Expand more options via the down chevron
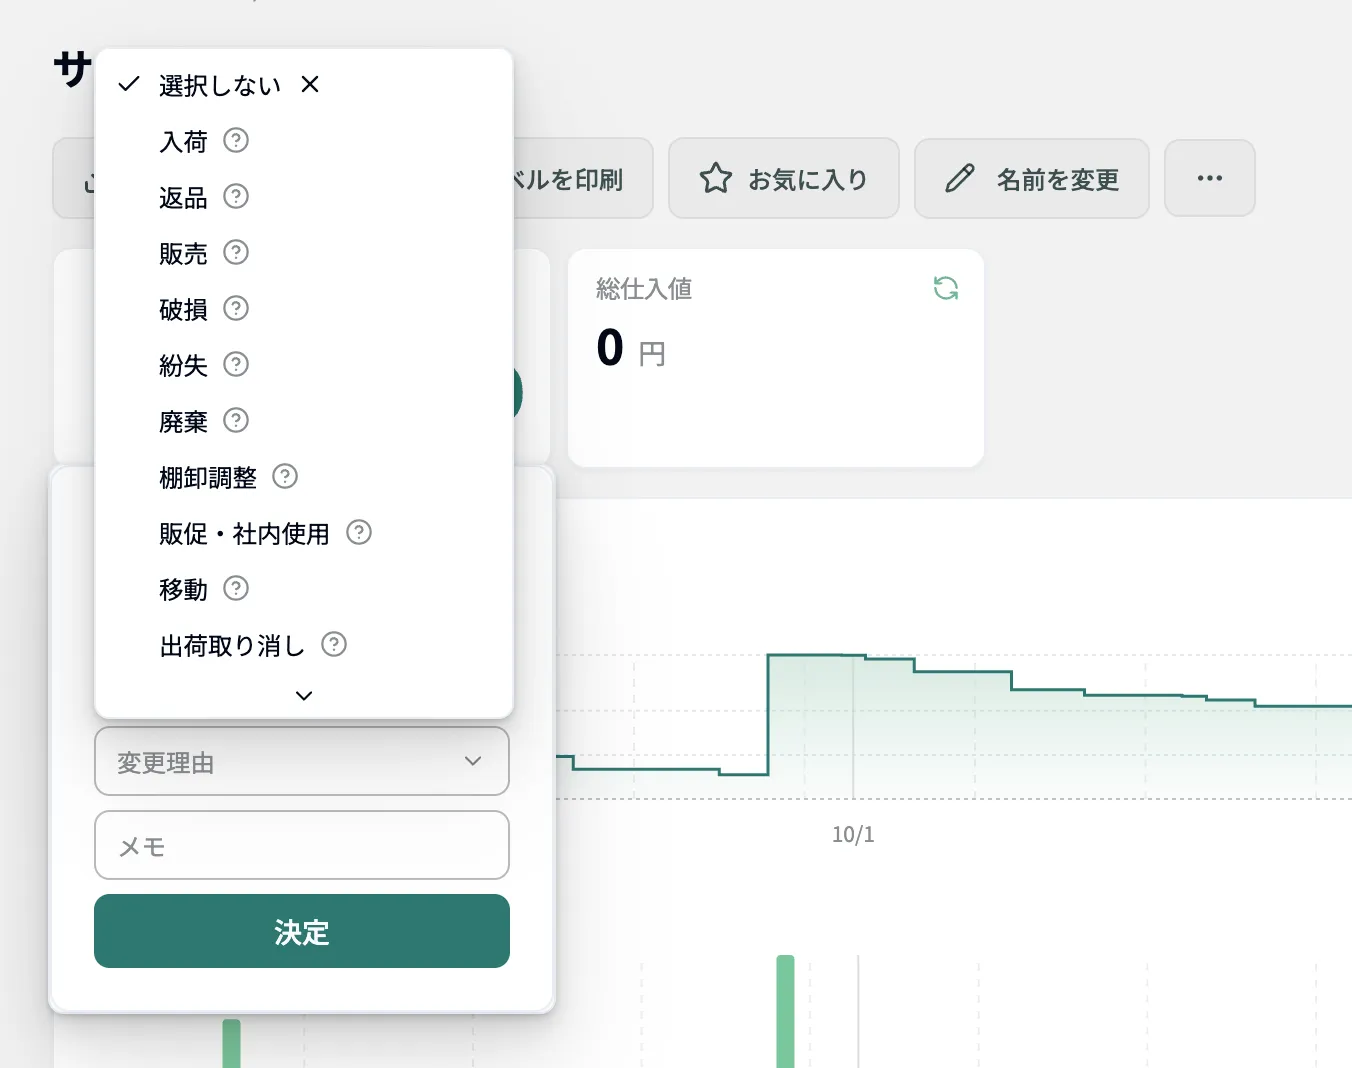The height and width of the screenshot is (1068, 1352). pos(303,695)
